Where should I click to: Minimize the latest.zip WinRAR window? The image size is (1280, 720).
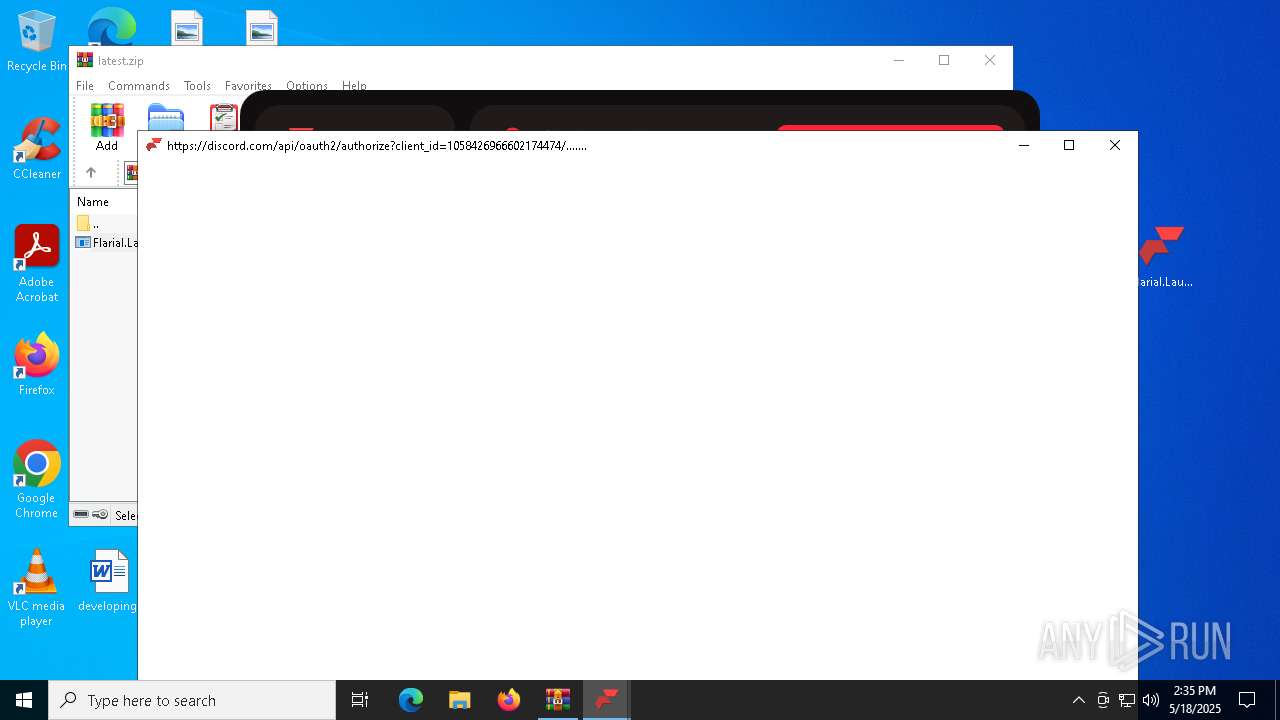coord(898,60)
